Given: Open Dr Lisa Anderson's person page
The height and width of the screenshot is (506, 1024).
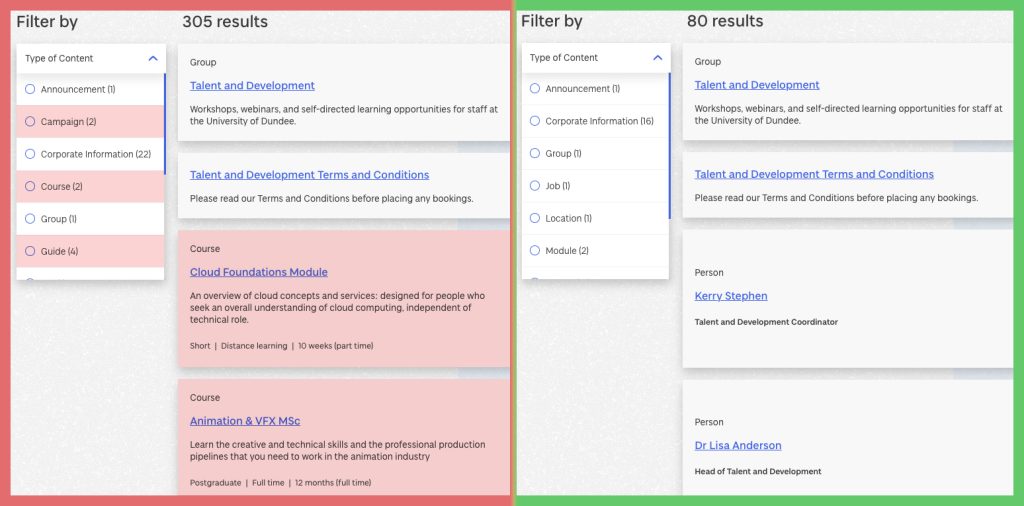Looking at the screenshot, I should click(738, 445).
